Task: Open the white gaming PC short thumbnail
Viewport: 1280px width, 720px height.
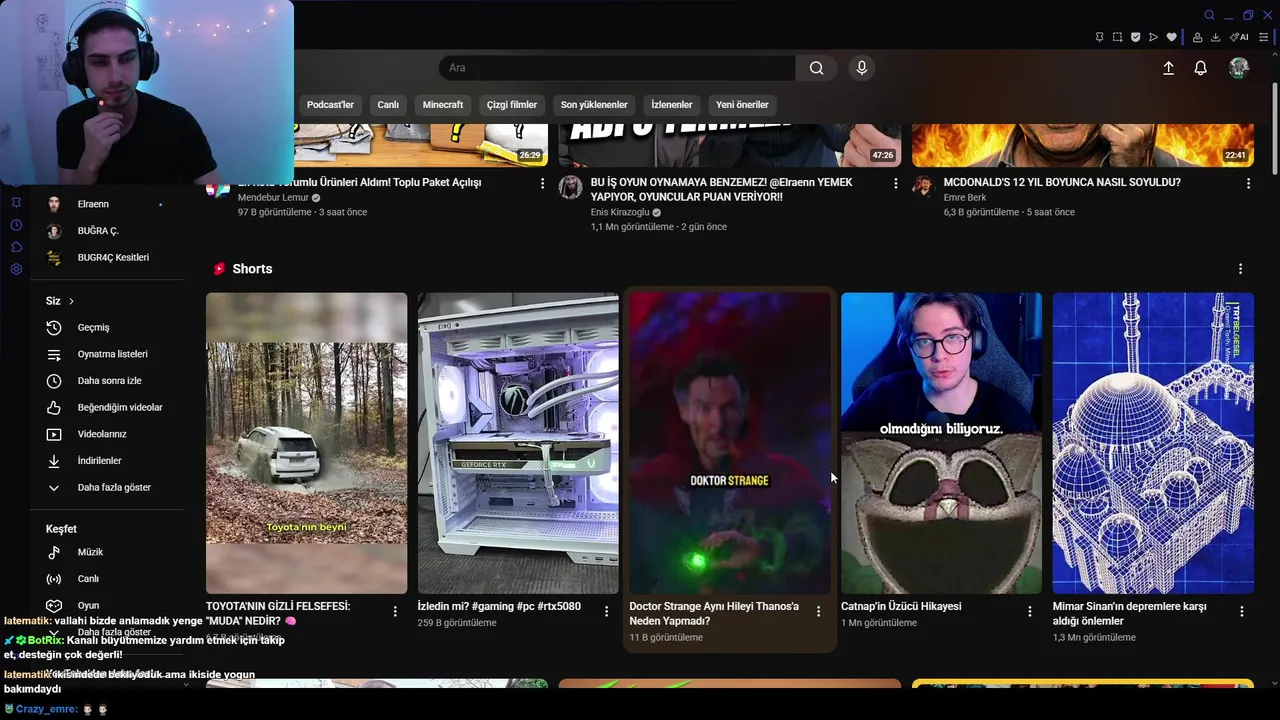Action: [518, 443]
